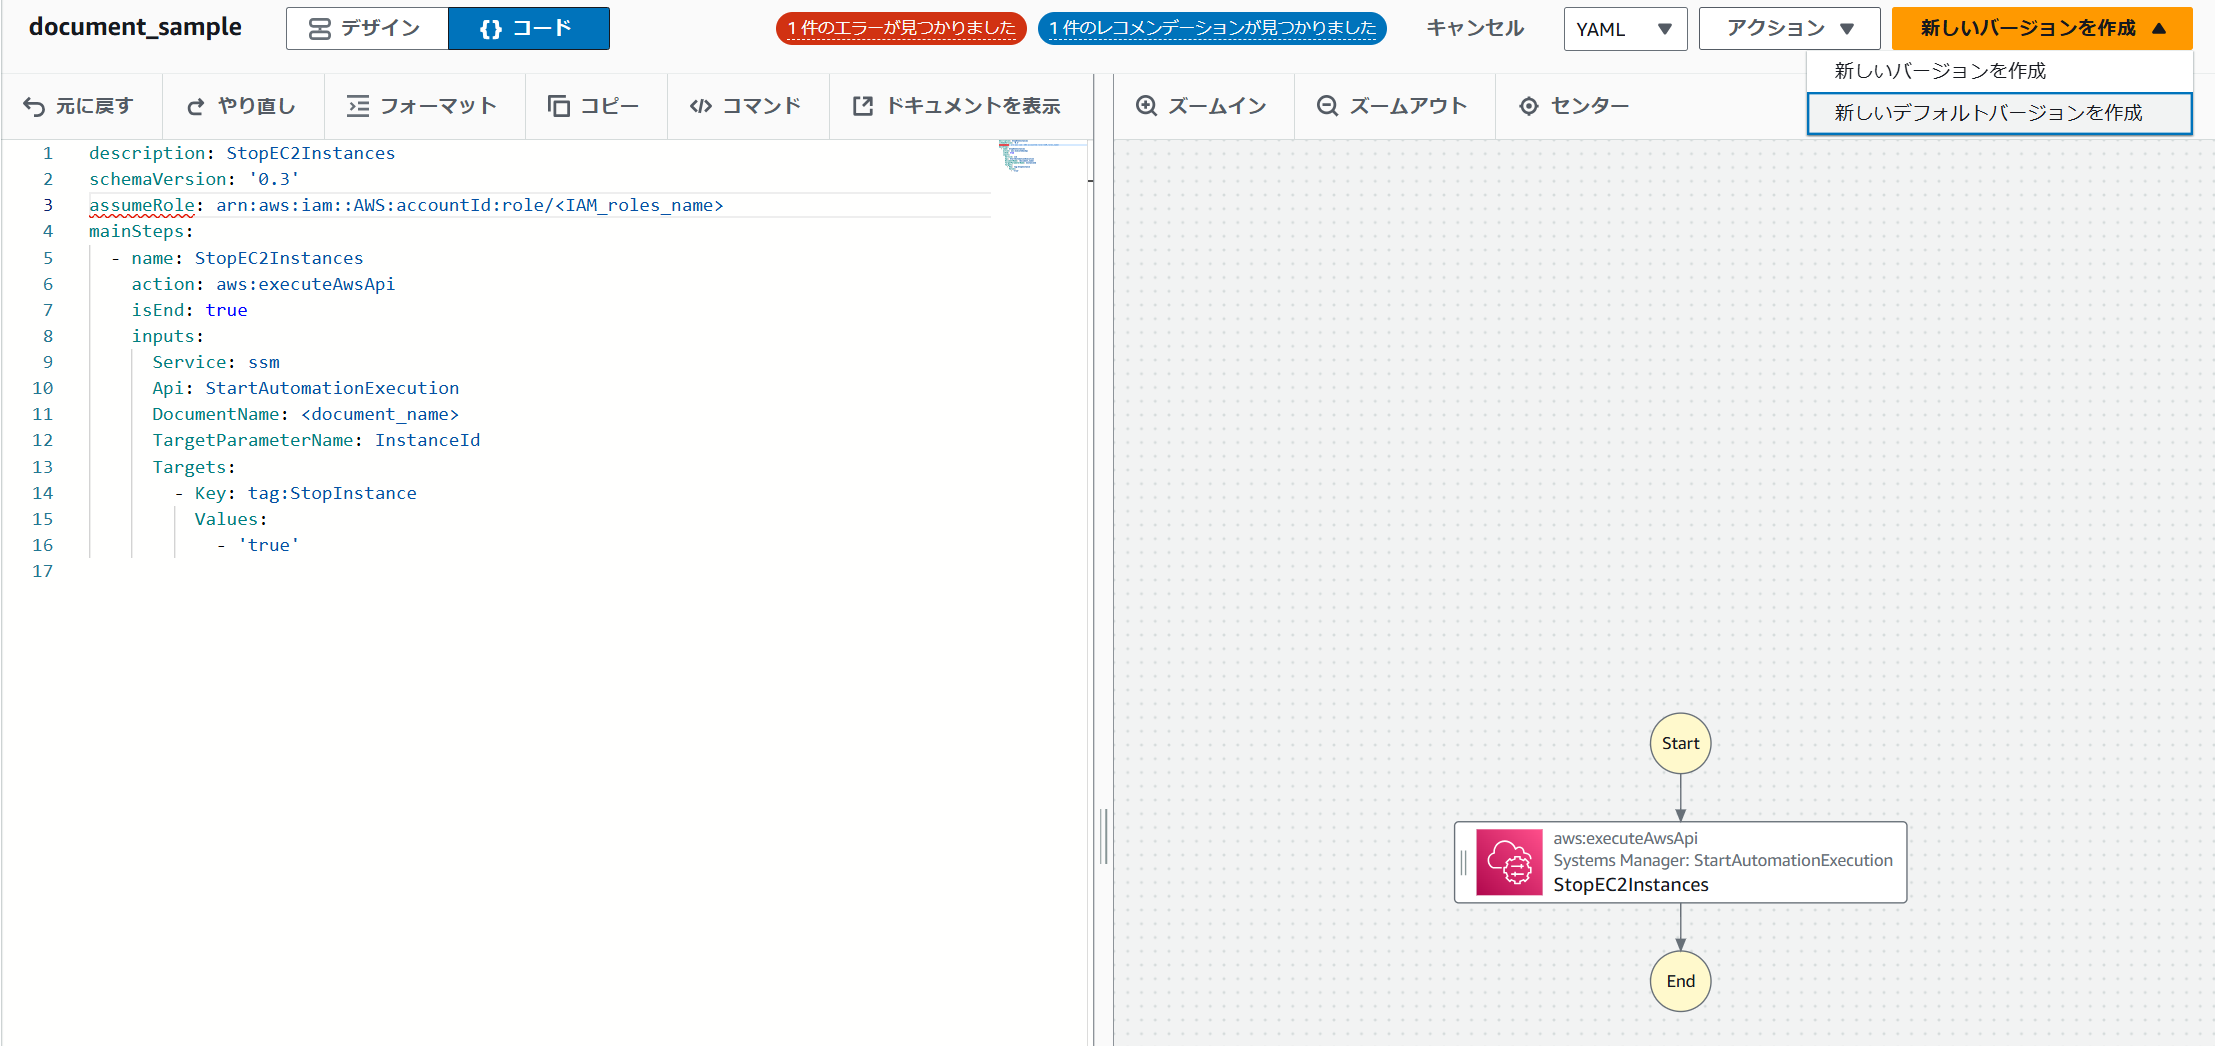Image resolution: width=2215 pixels, height=1046 pixels.
Task: Click the 'true' value on line 16
Action: click(x=268, y=545)
